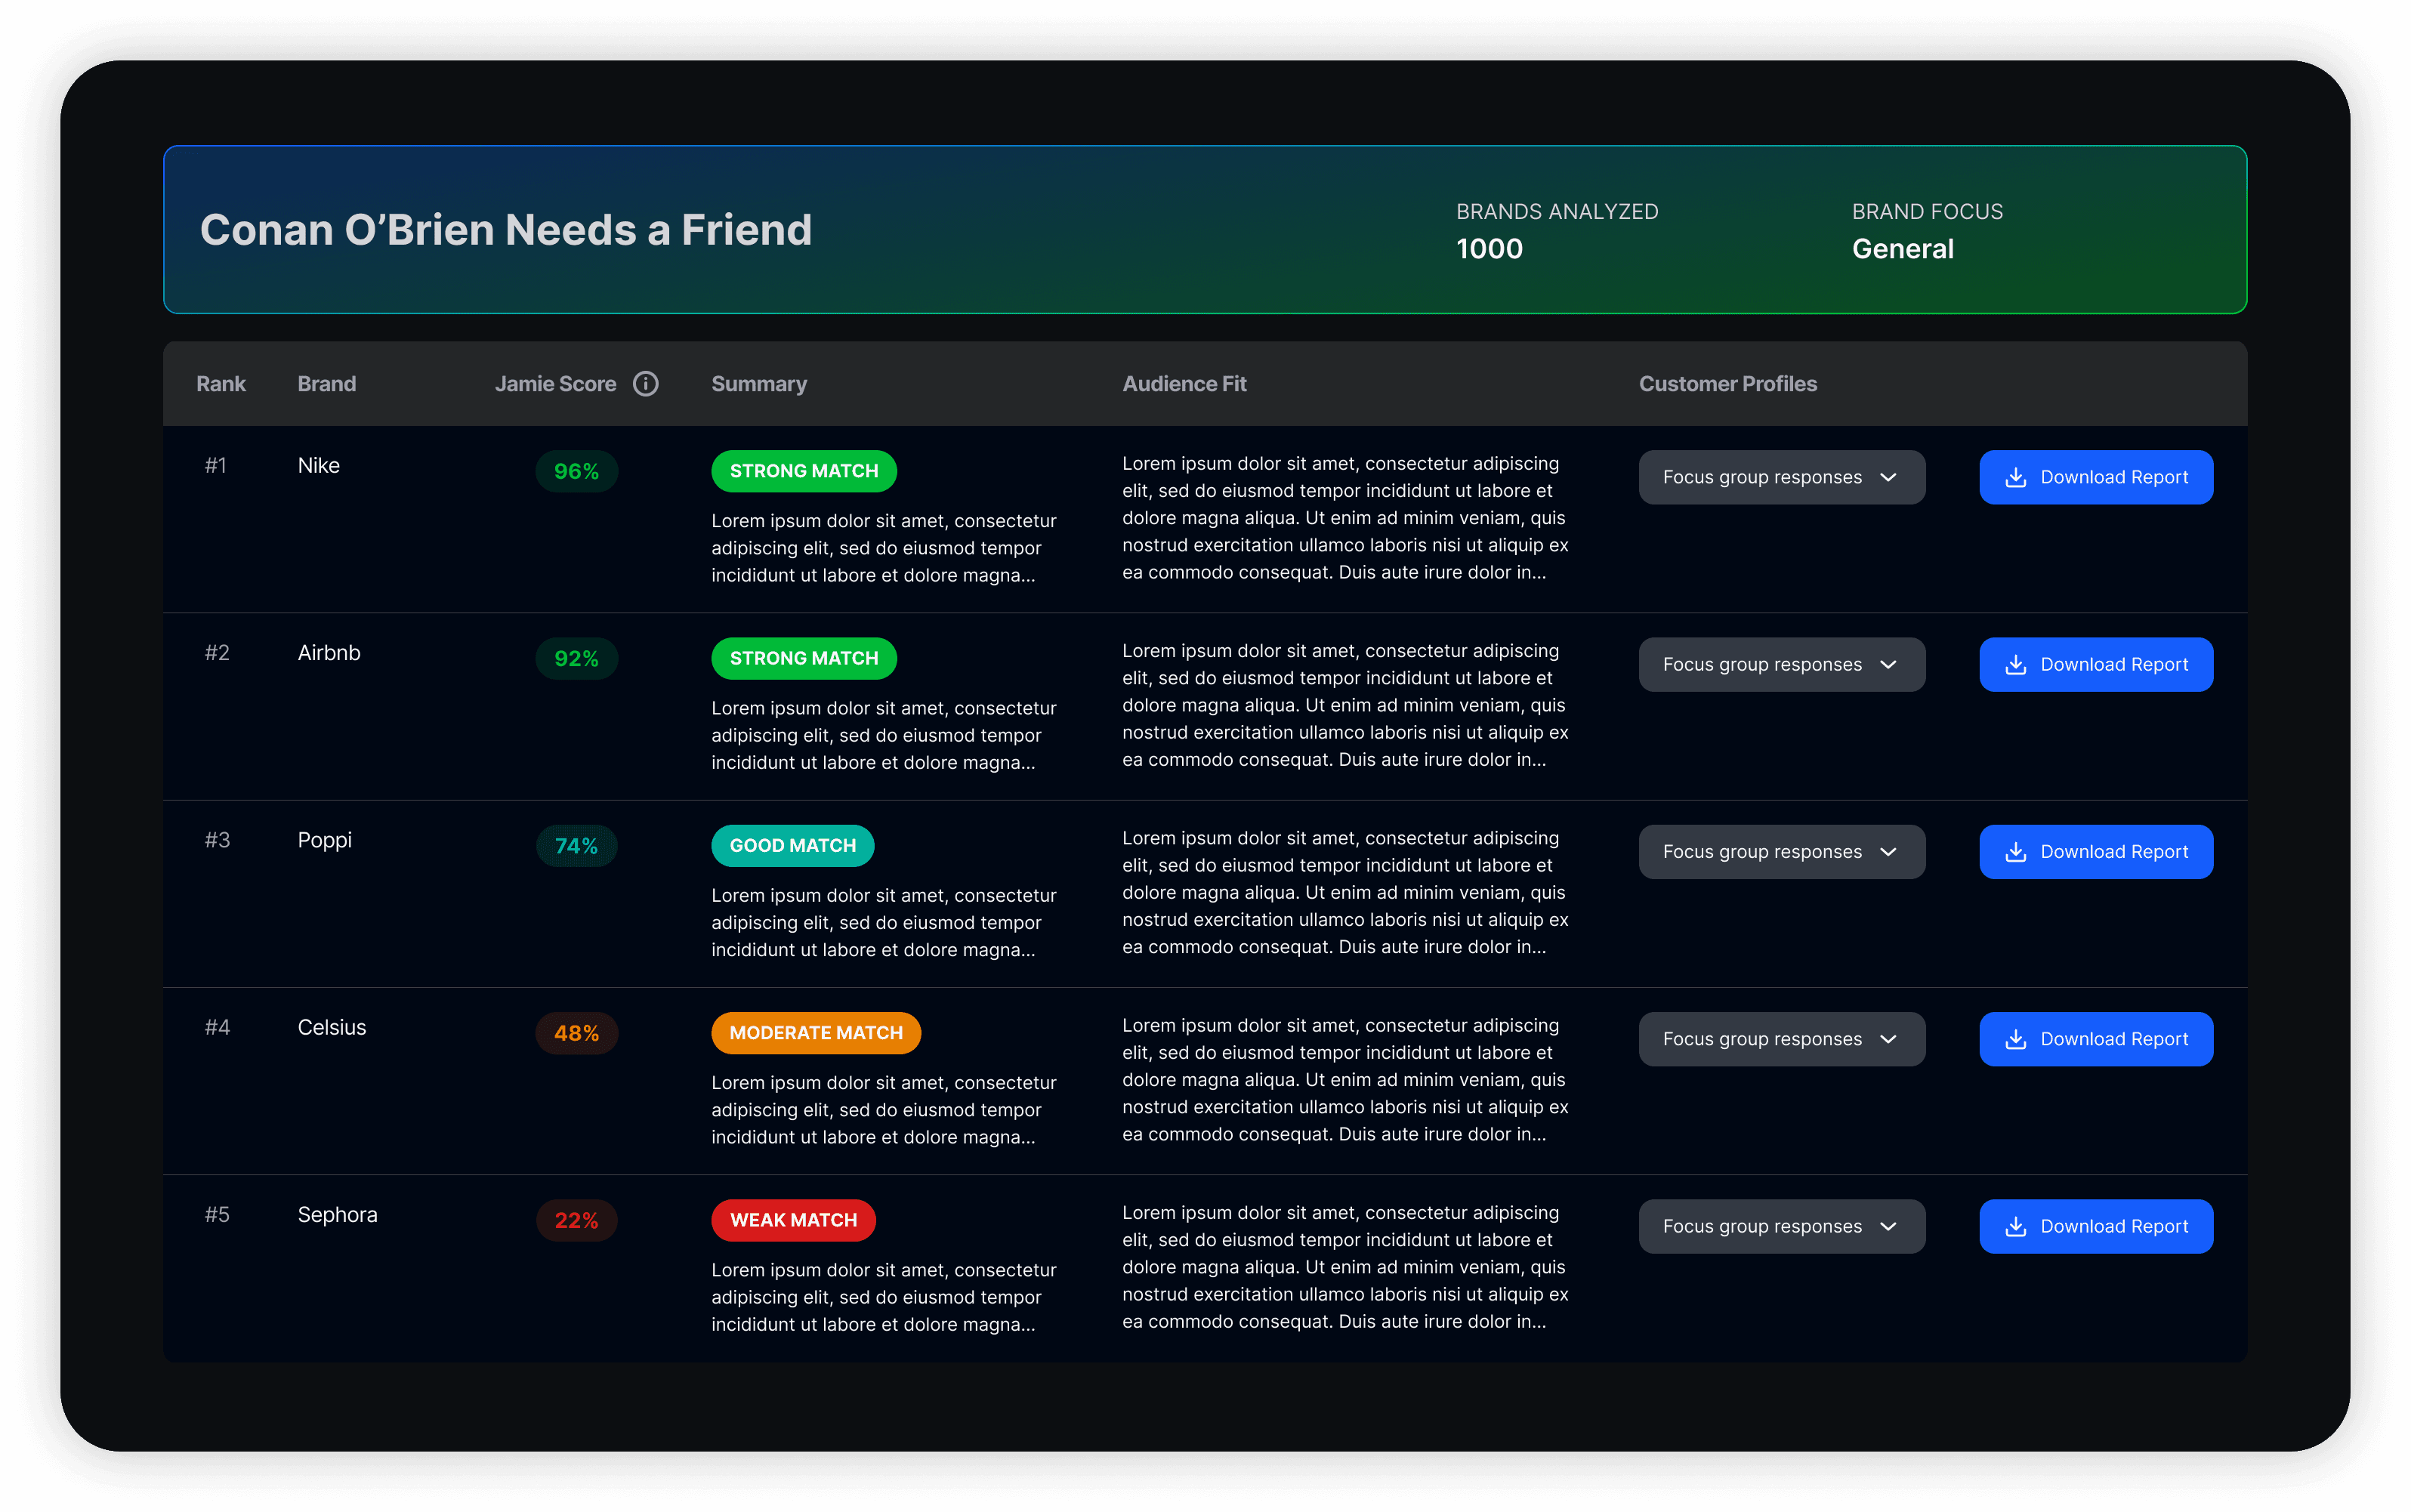The width and height of the screenshot is (2411, 1512).
Task: Click the 96% Jamie Score pill
Action: coord(576,471)
